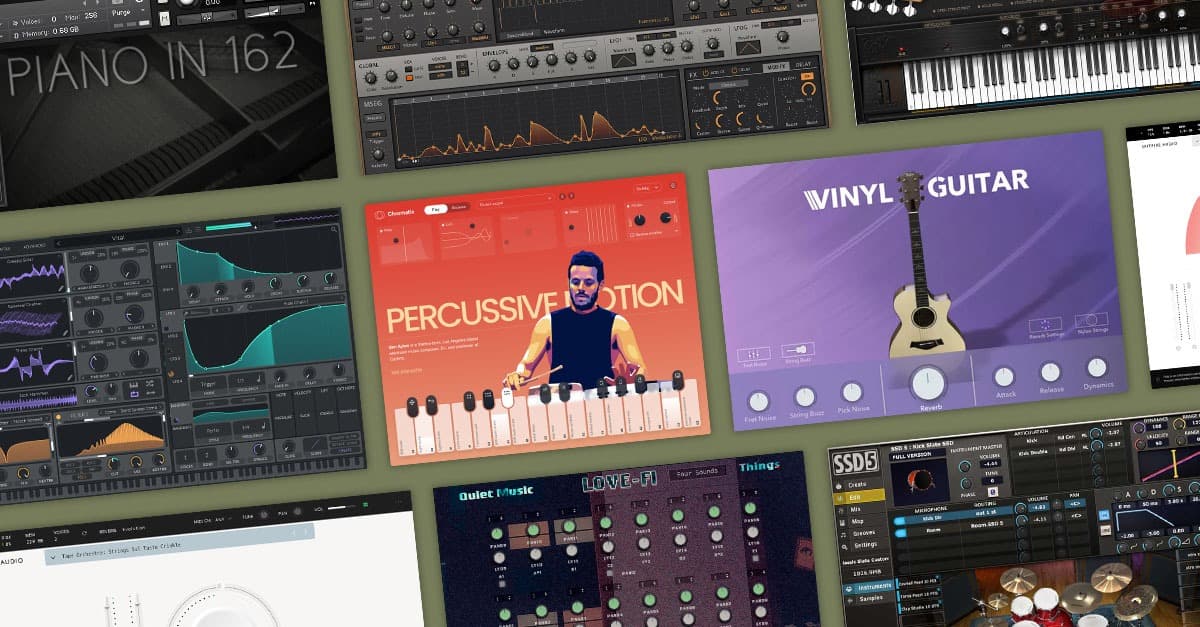Image resolution: width=1200 pixels, height=627 pixels.
Task: Adjust the Reverb knob in Vinyl Guitar
Action: (x=928, y=381)
